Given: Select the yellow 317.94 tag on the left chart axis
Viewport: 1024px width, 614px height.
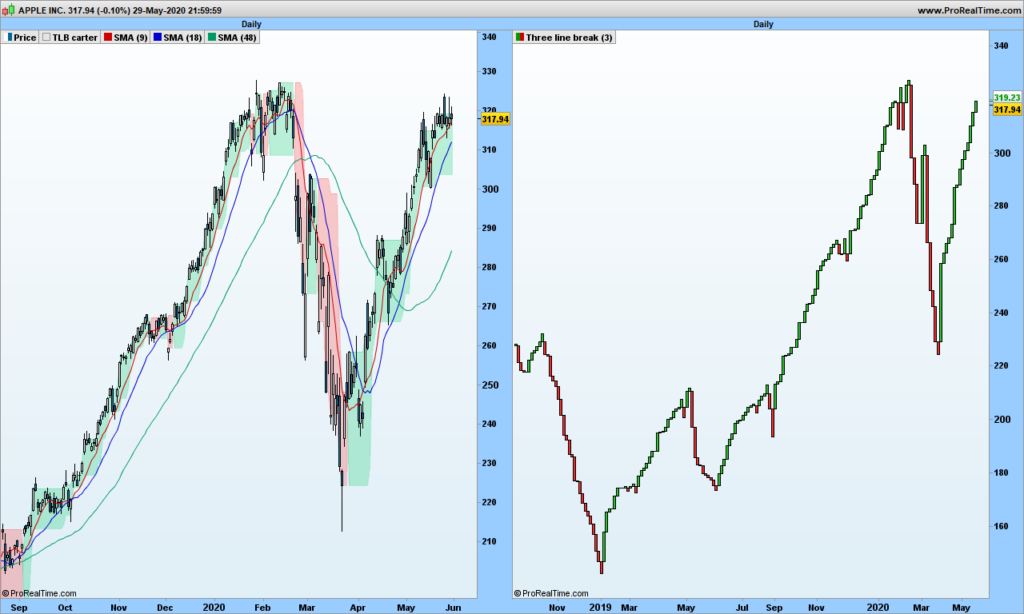Looking at the screenshot, I should point(495,119).
